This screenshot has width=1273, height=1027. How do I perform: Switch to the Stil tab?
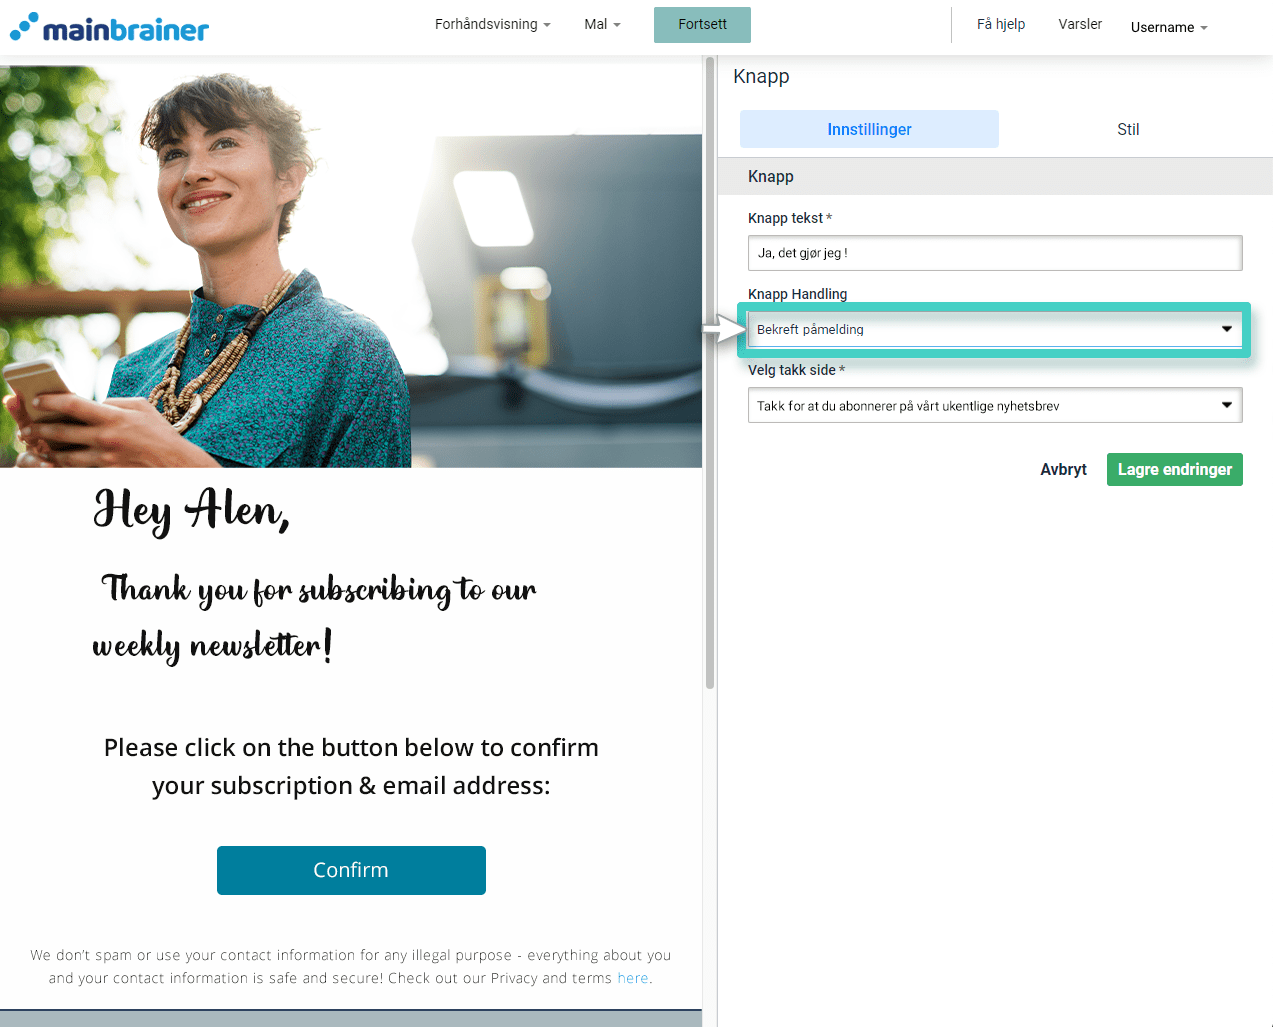[x=1128, y=129]
